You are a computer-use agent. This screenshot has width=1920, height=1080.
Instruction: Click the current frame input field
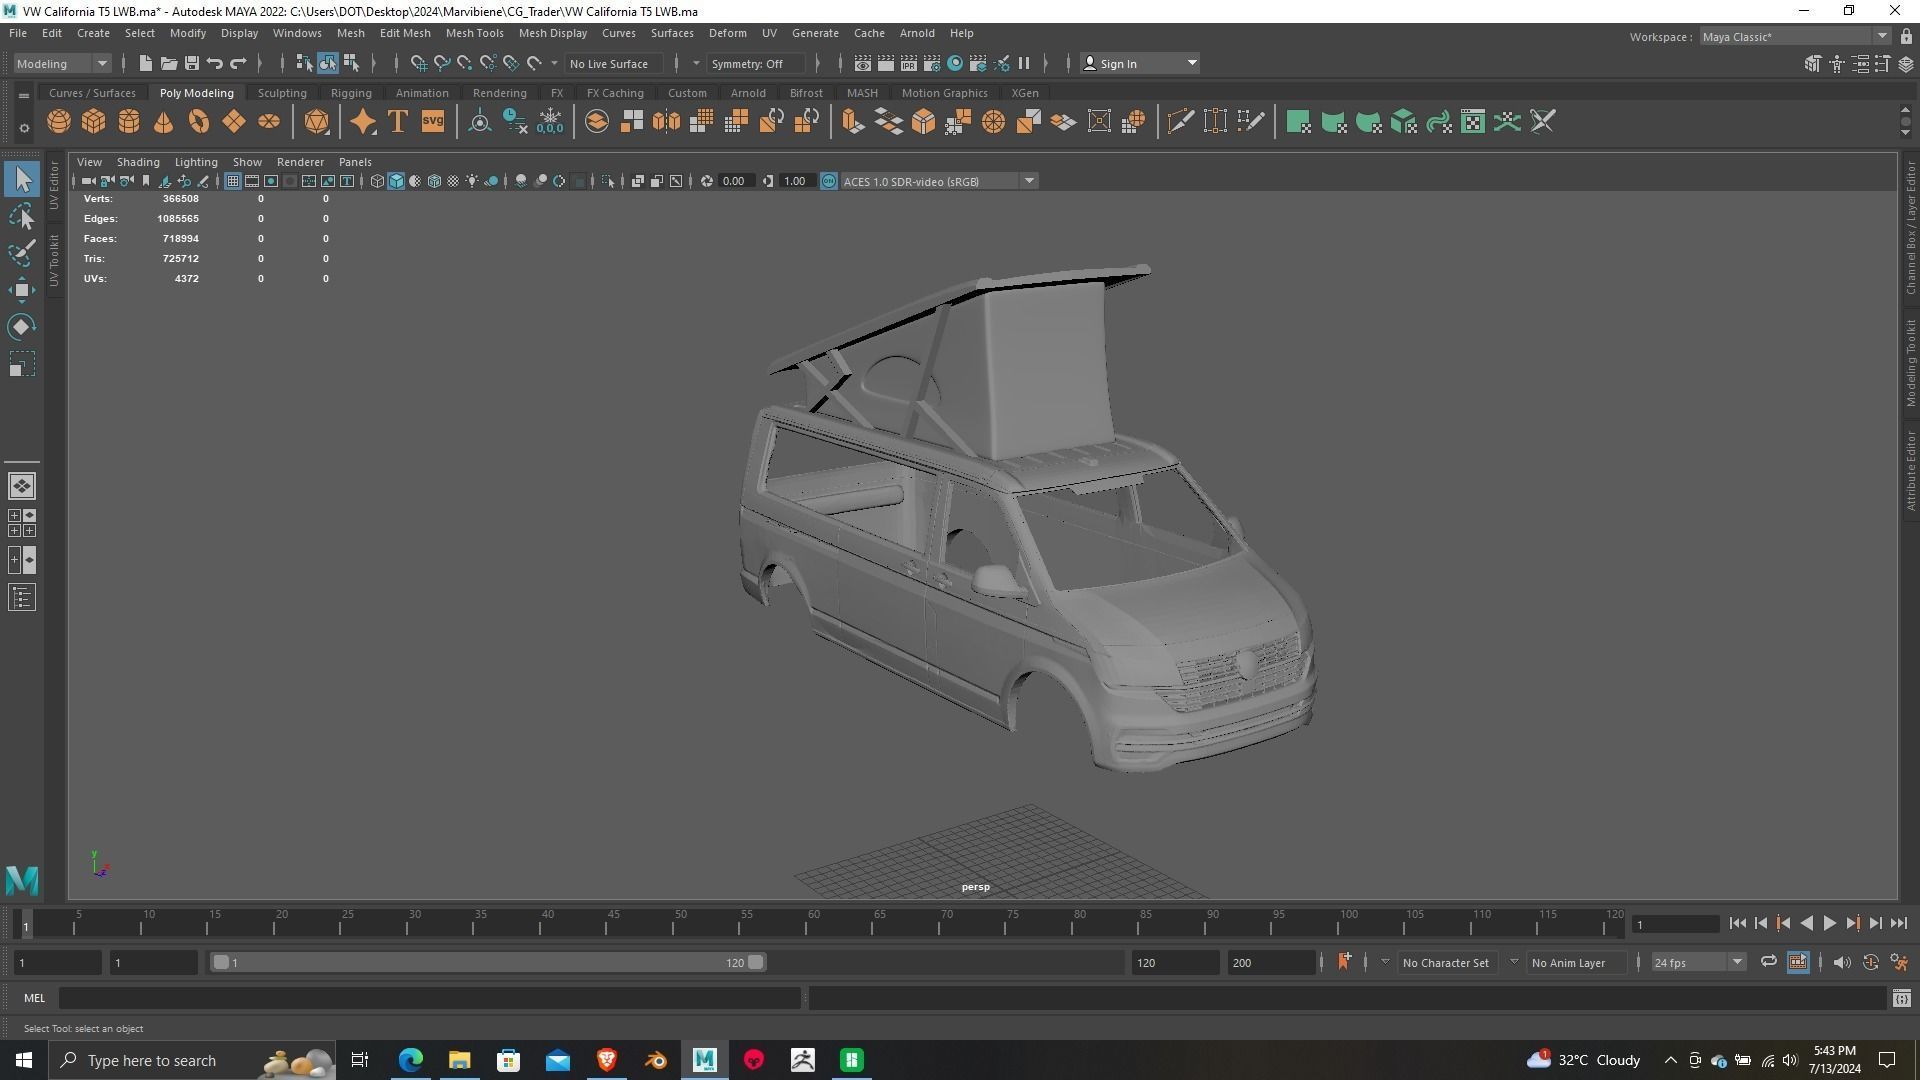1676,924
